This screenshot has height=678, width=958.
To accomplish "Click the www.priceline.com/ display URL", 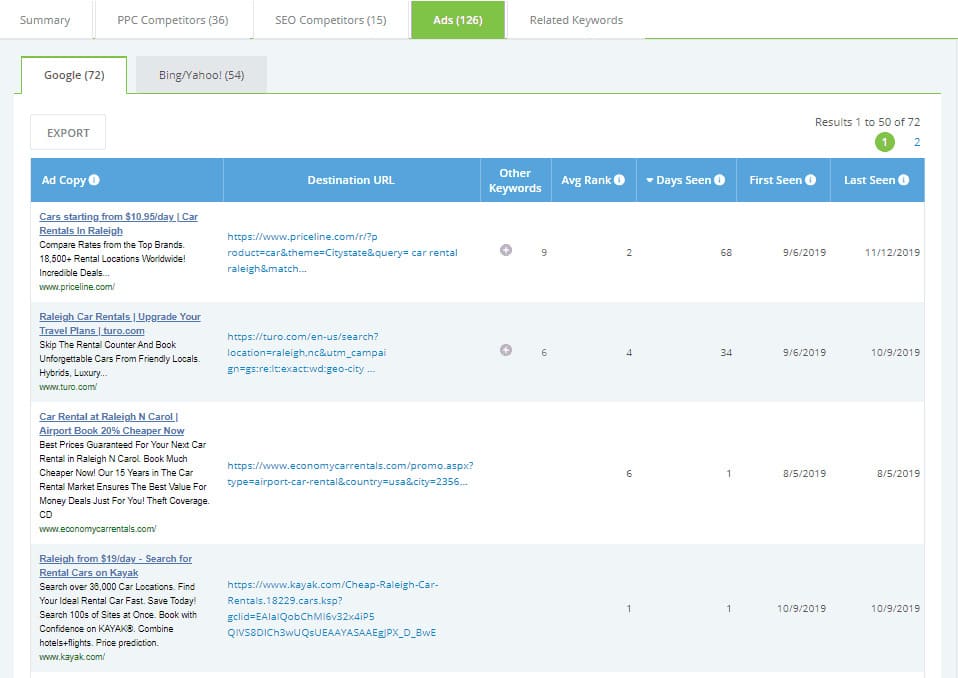I will 77,286.
